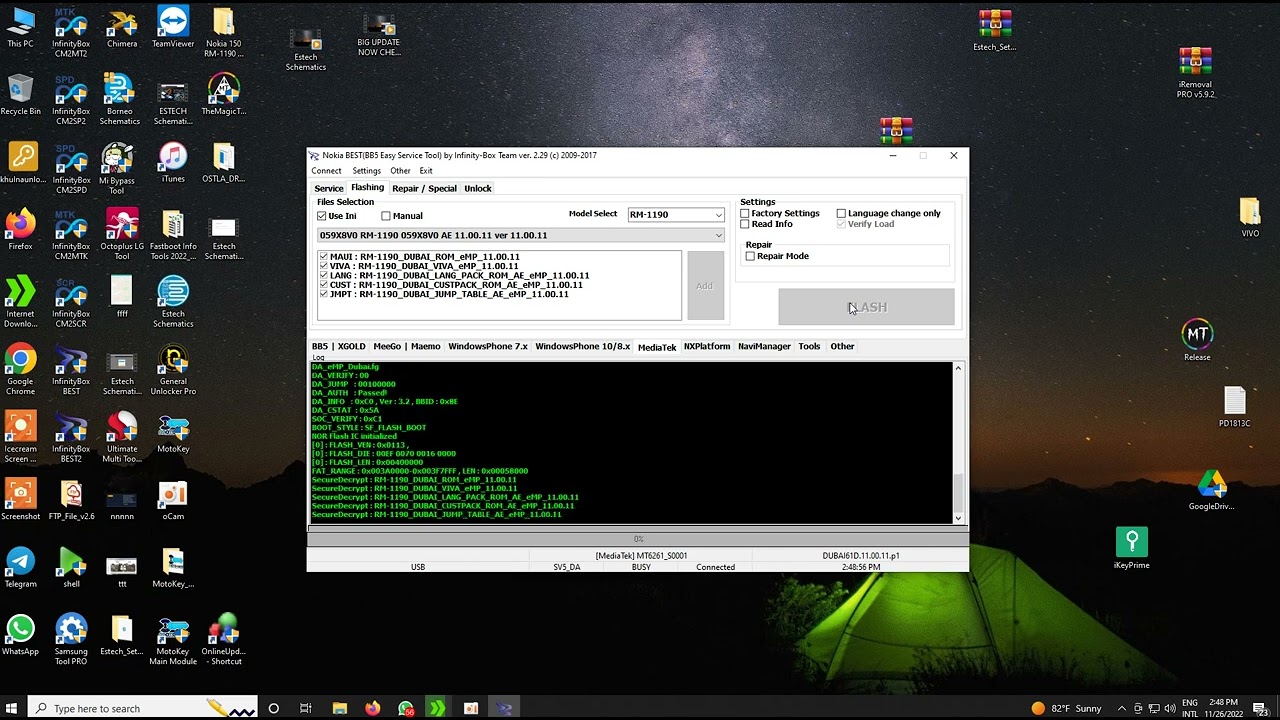
Task: Open Samsung Tool PRO icon
Action: click(x=71, y=640)
